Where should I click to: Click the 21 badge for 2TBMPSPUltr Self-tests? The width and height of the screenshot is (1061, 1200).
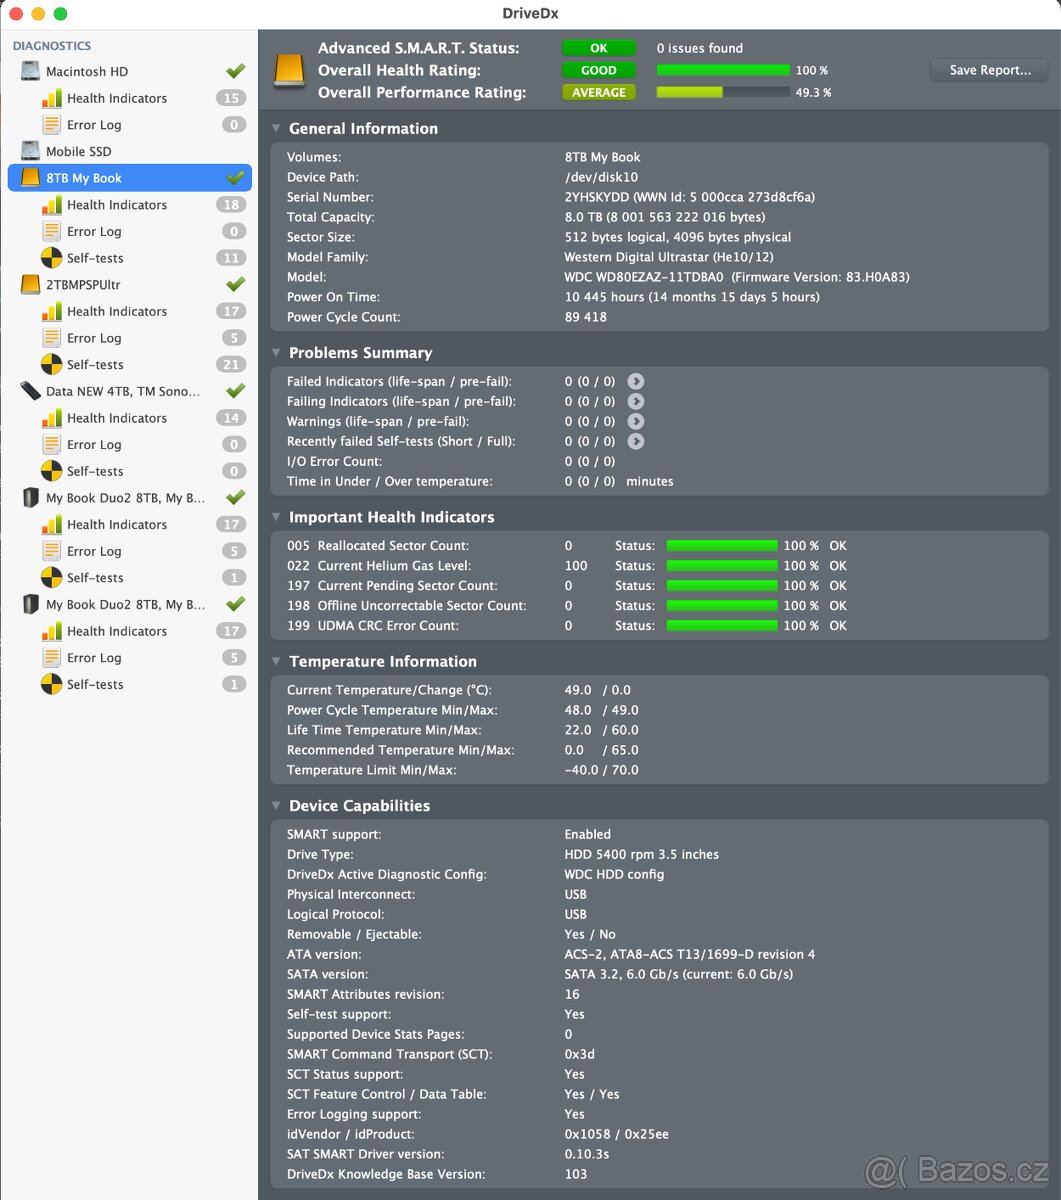[231, 364]
